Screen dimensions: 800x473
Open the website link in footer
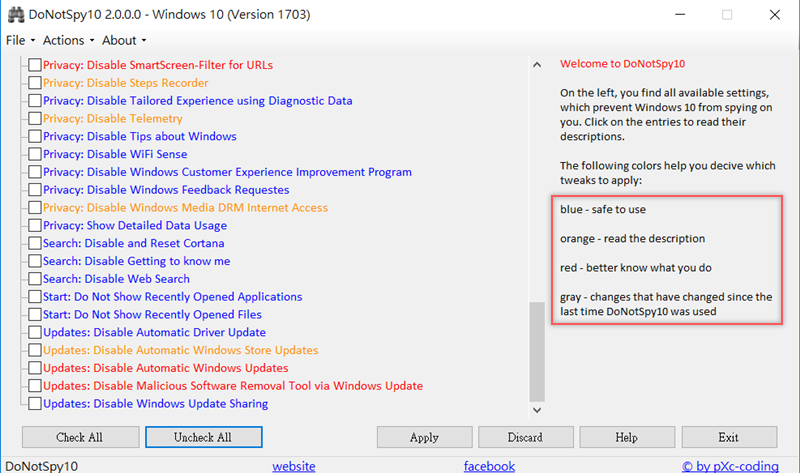pos(294,466)
